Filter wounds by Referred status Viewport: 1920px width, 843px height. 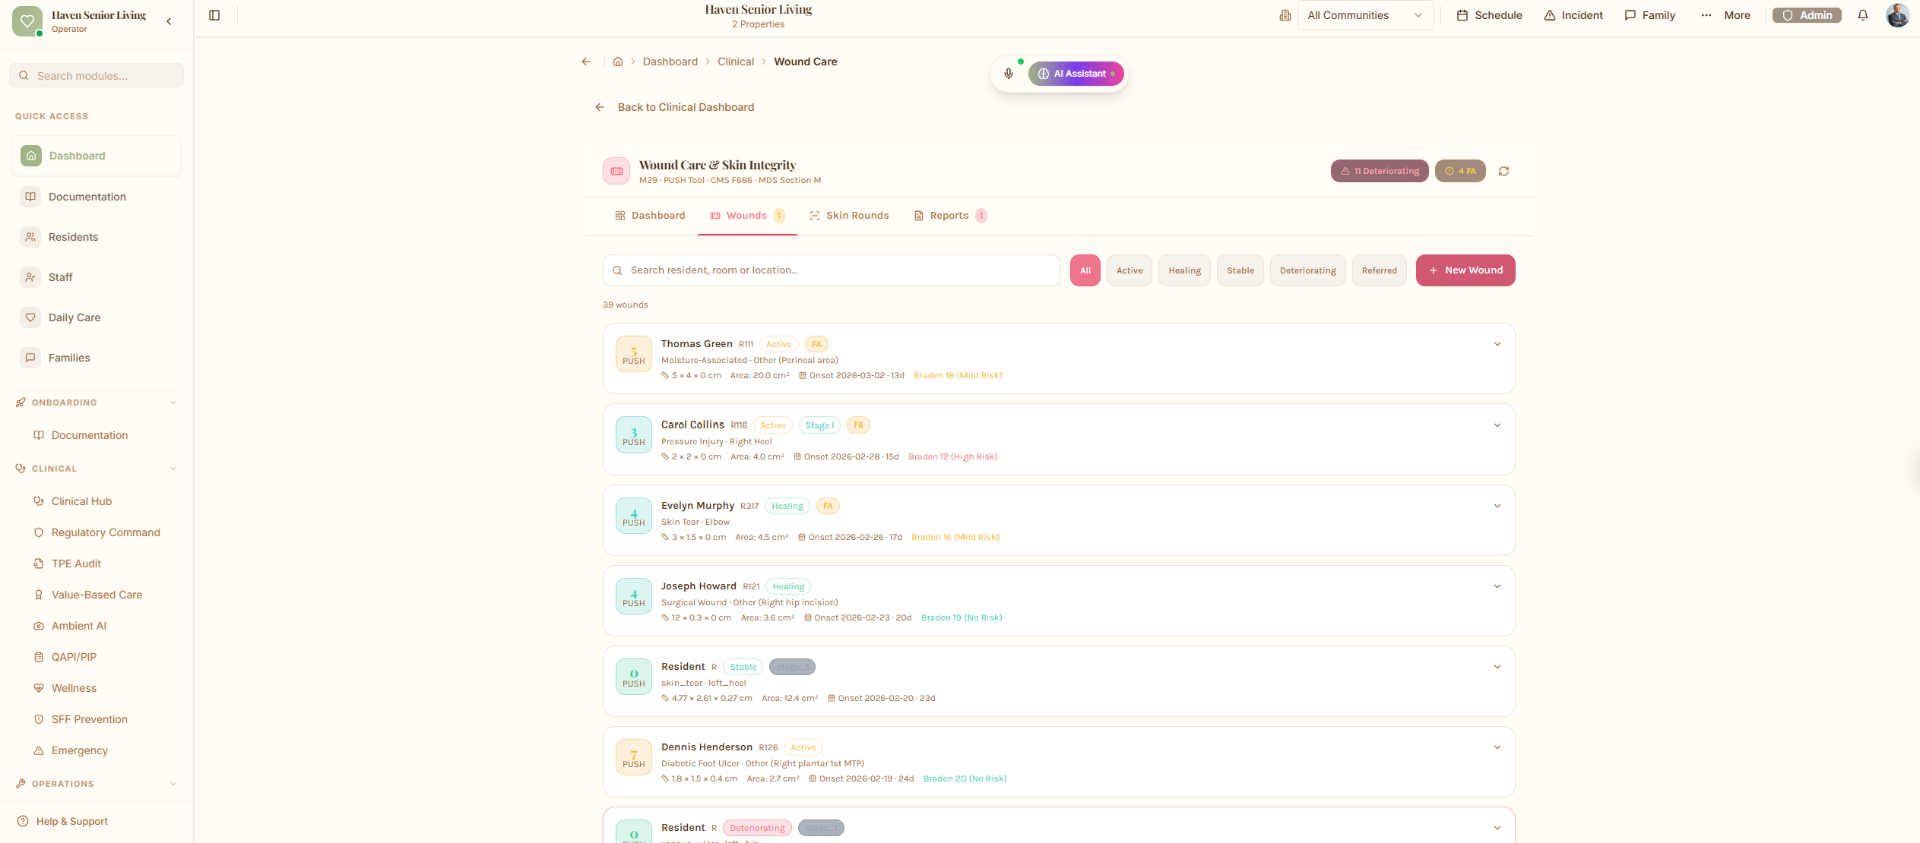pyautogui.click(x=1379, y=270)
